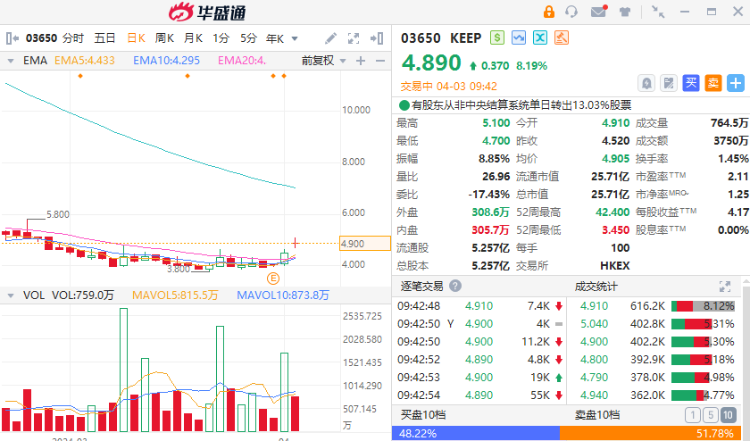Image resolution: width=750 pixels, height=441 pixels.
Task: Open more K-line periods dropdown arrow
Action: [x=295, y=38]
